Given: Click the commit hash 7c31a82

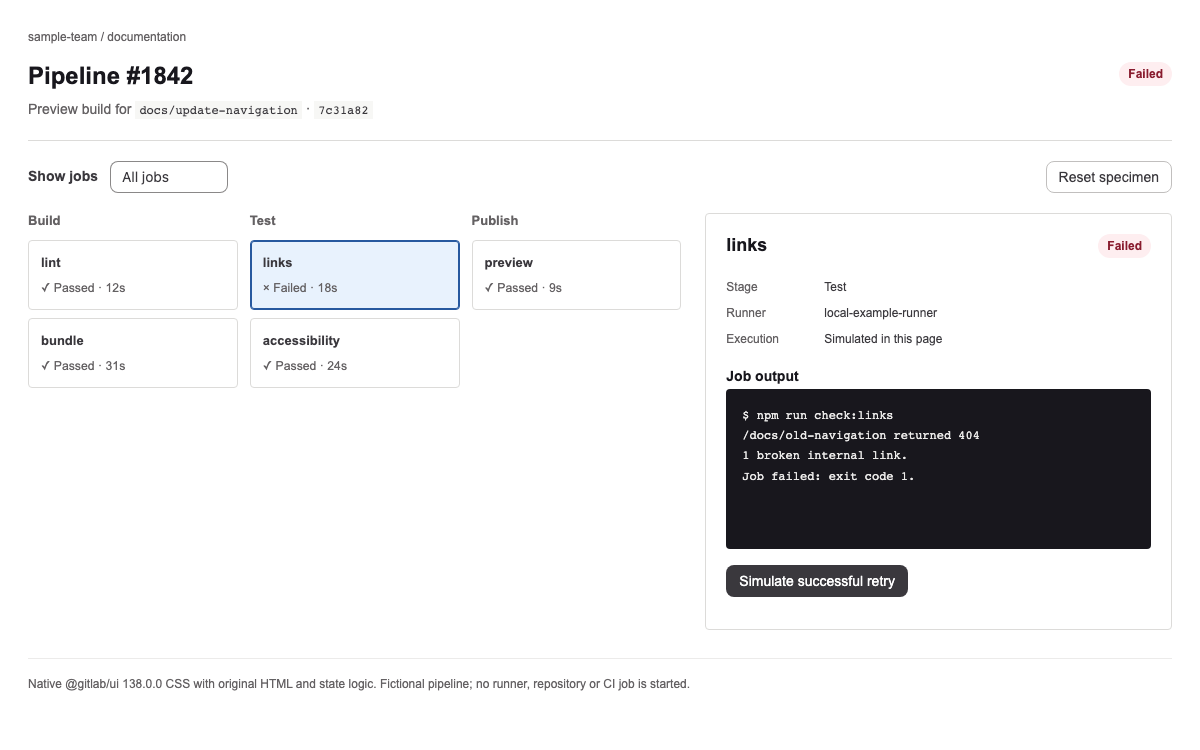Looking at the screenshot, I should (x=344, y=110).
